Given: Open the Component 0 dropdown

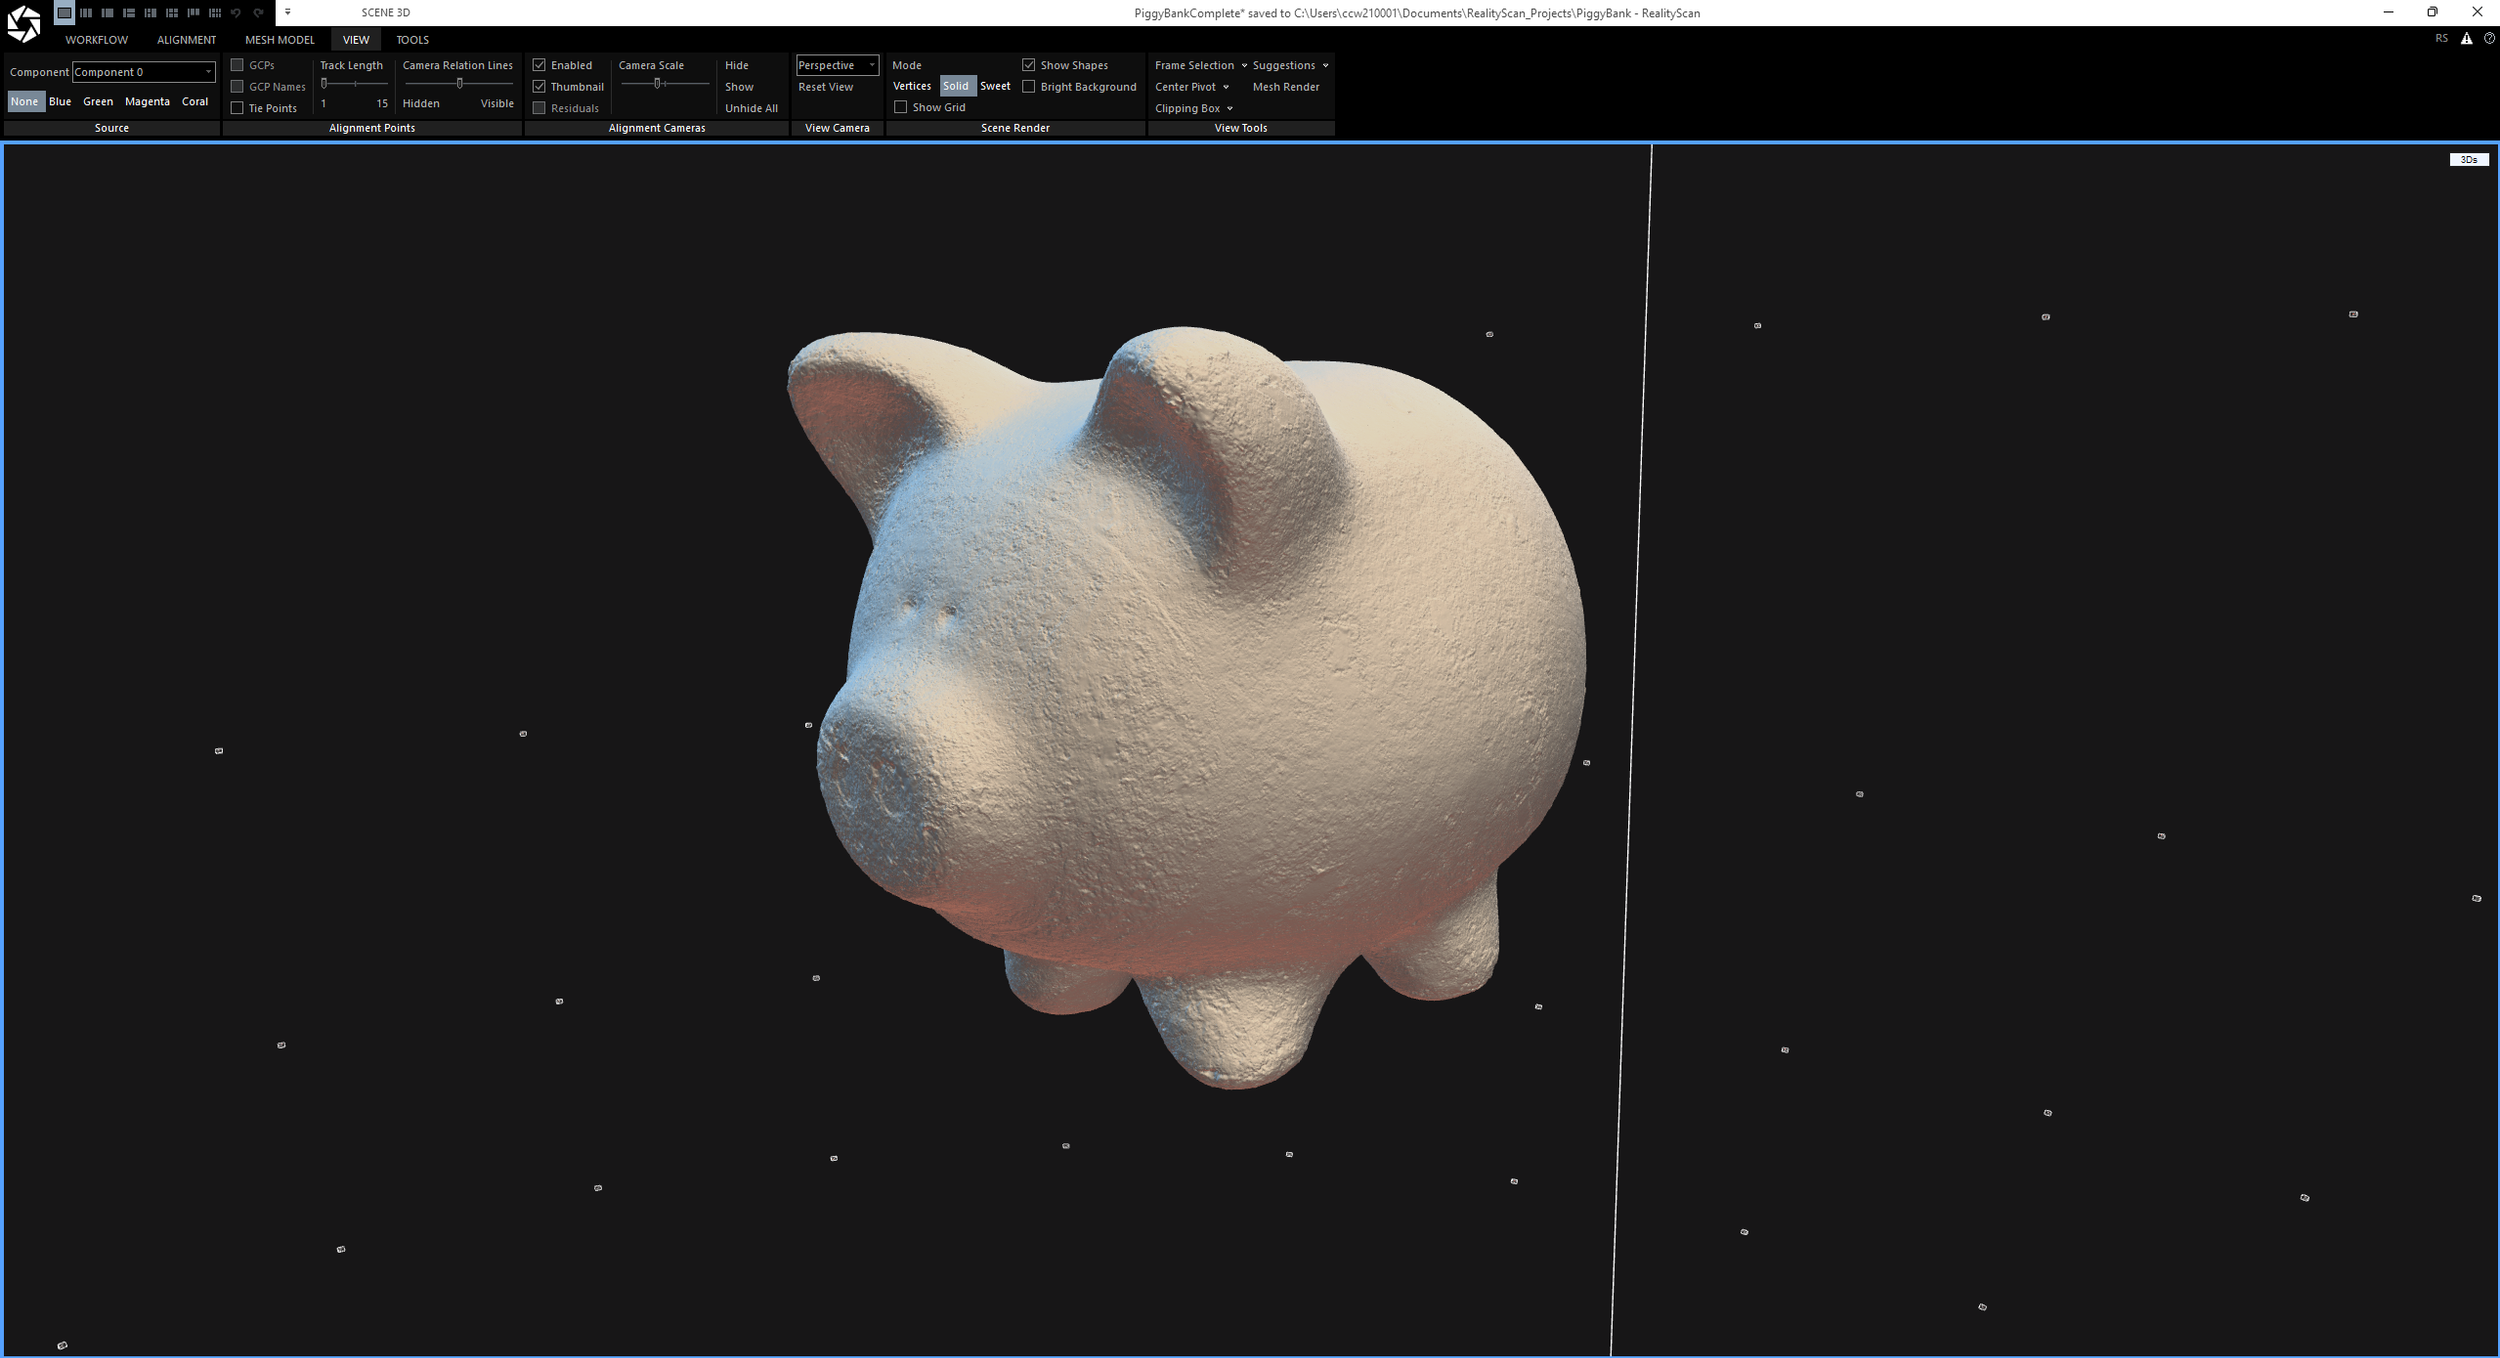Looking at the screenshot, I should point(144,72).
